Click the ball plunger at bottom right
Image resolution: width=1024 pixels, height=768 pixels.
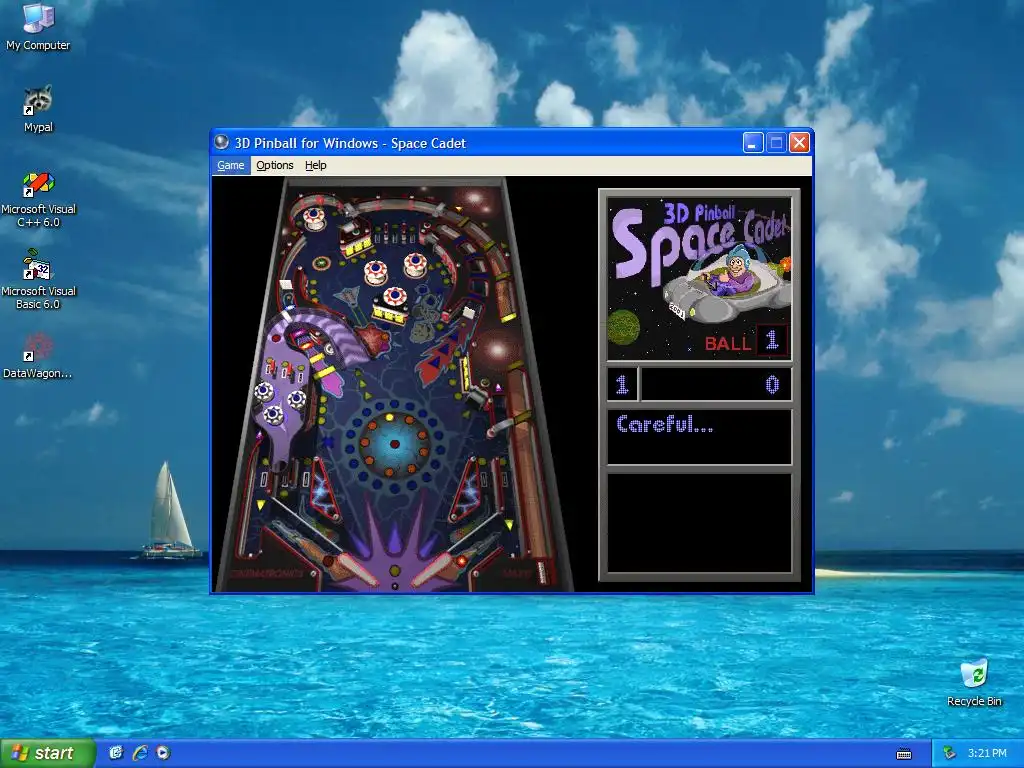[x=541, y=571]
